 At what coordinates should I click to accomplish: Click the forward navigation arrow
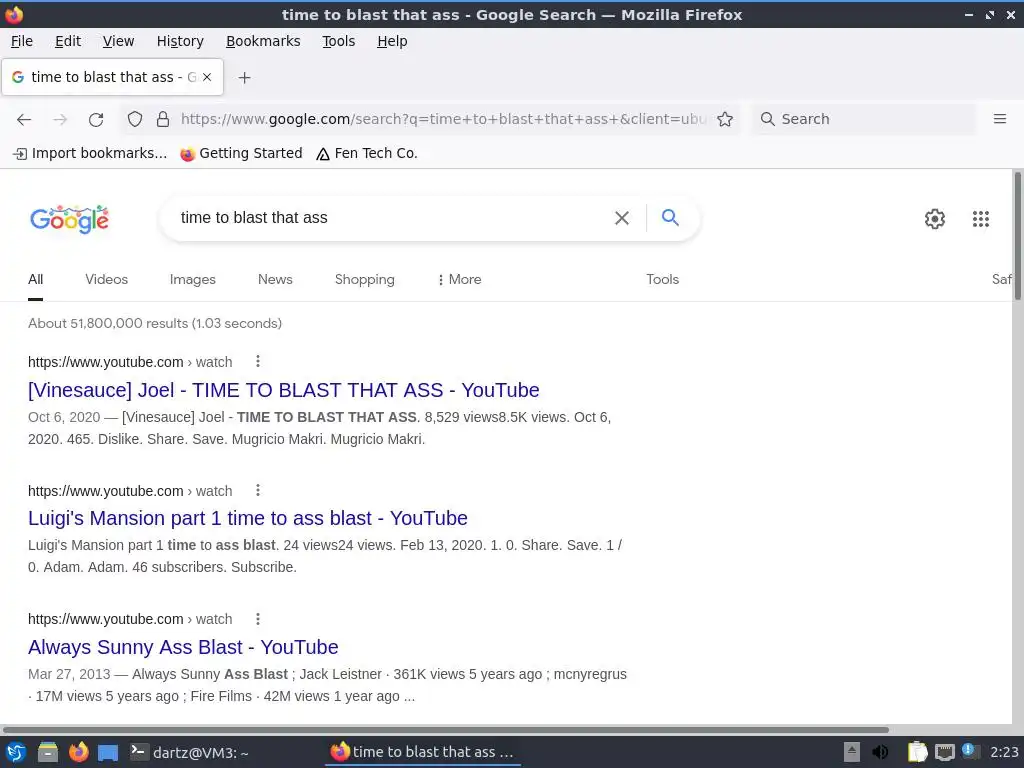click(x=60, y=119)
